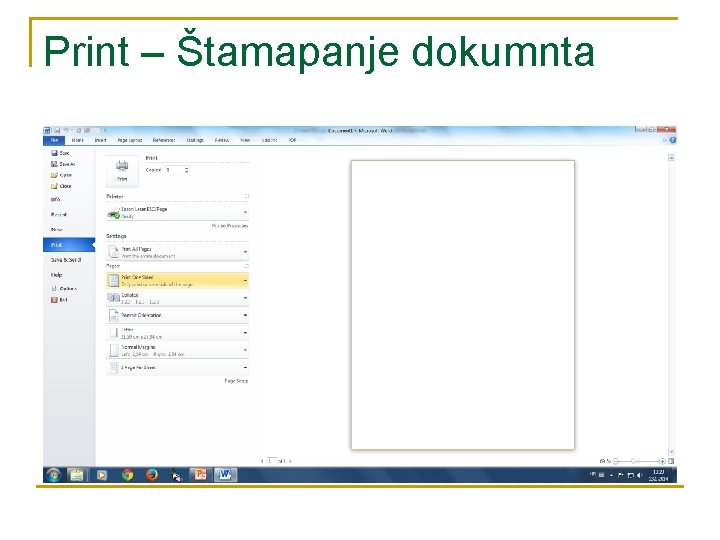Click the current page number field
Screen dimensions: 720x540
[x=272, y=461]
